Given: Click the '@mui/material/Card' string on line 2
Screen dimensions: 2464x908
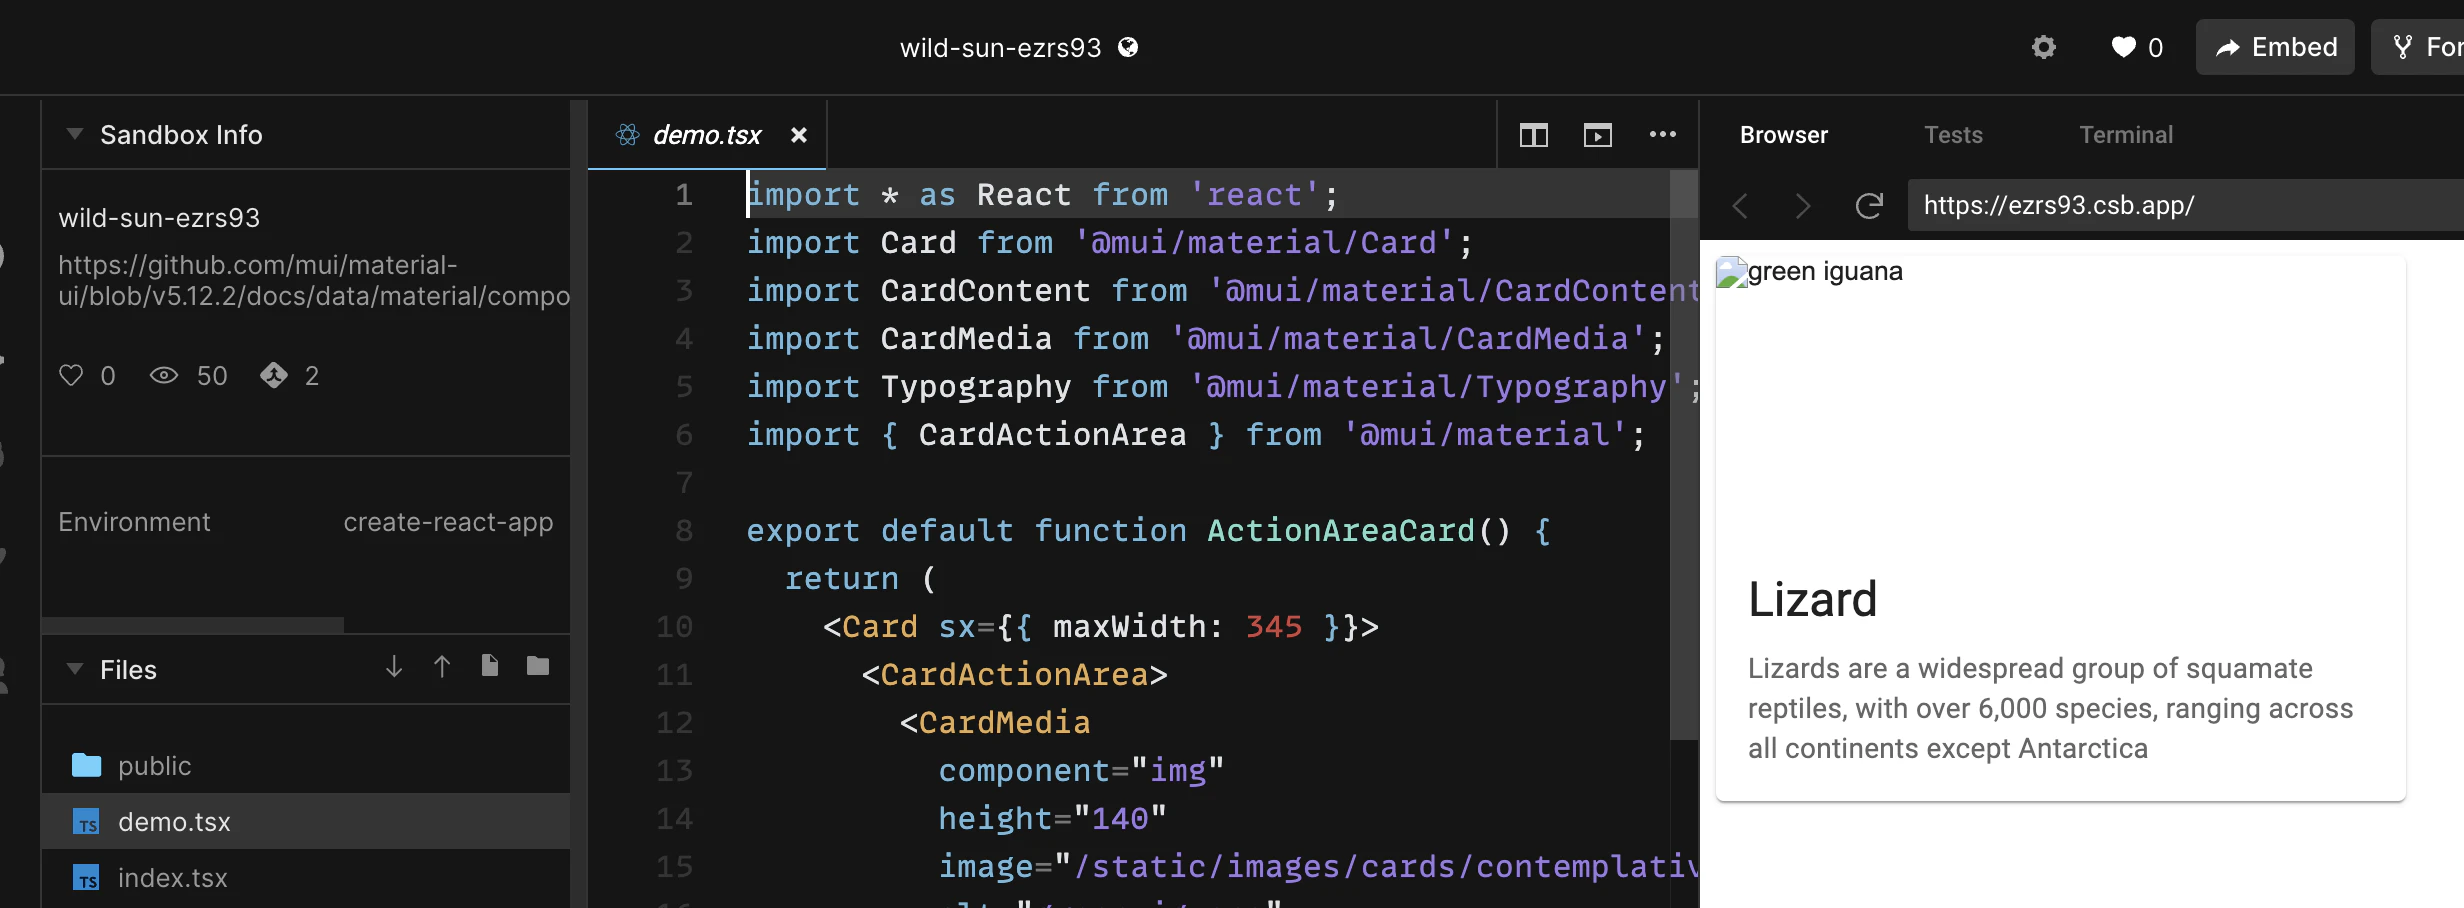Looking at the screenshot, I should (1263, 242).
